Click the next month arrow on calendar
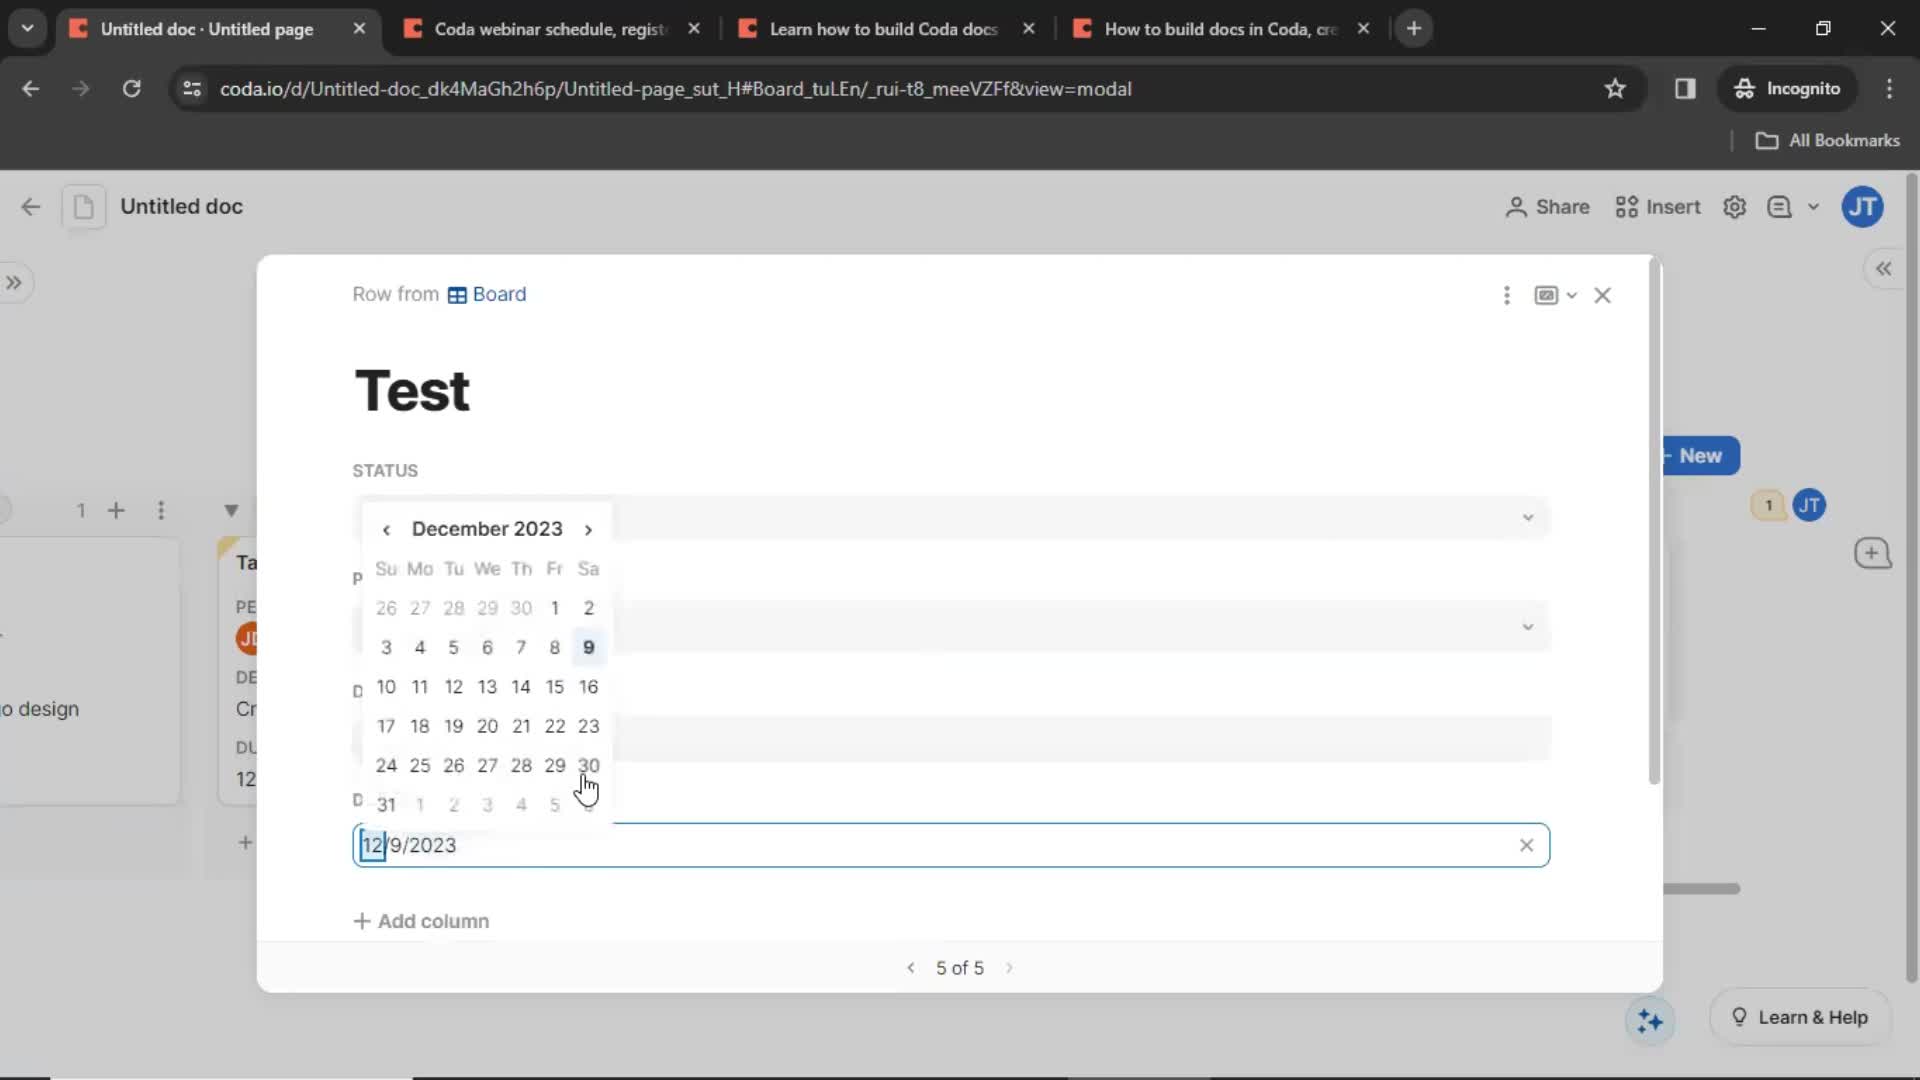 tap(588, 529)
